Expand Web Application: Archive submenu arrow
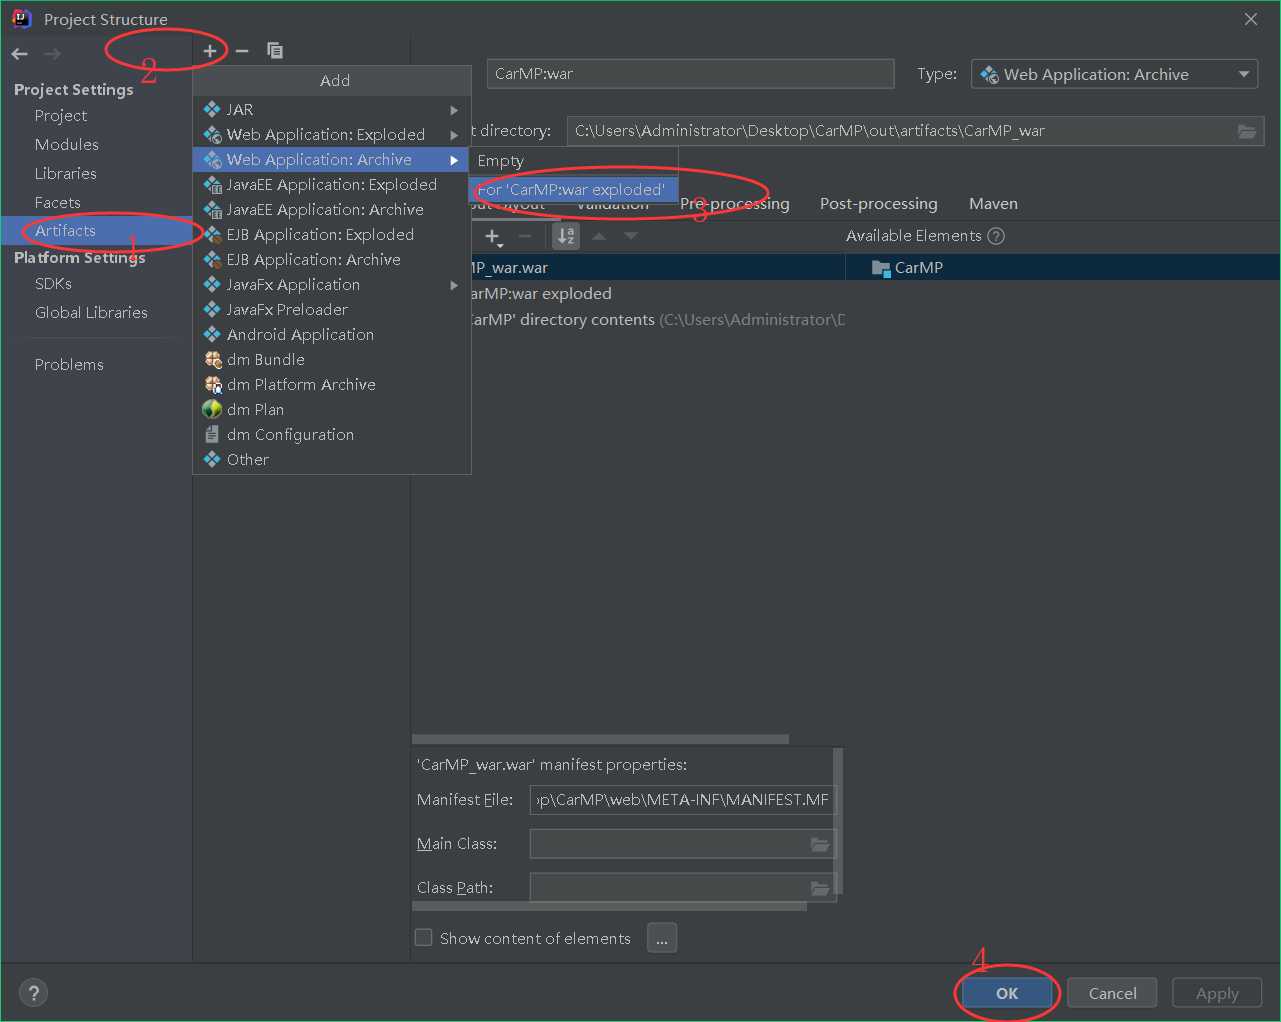Viewport: 1281px width, 1022px height. point(454,160)
